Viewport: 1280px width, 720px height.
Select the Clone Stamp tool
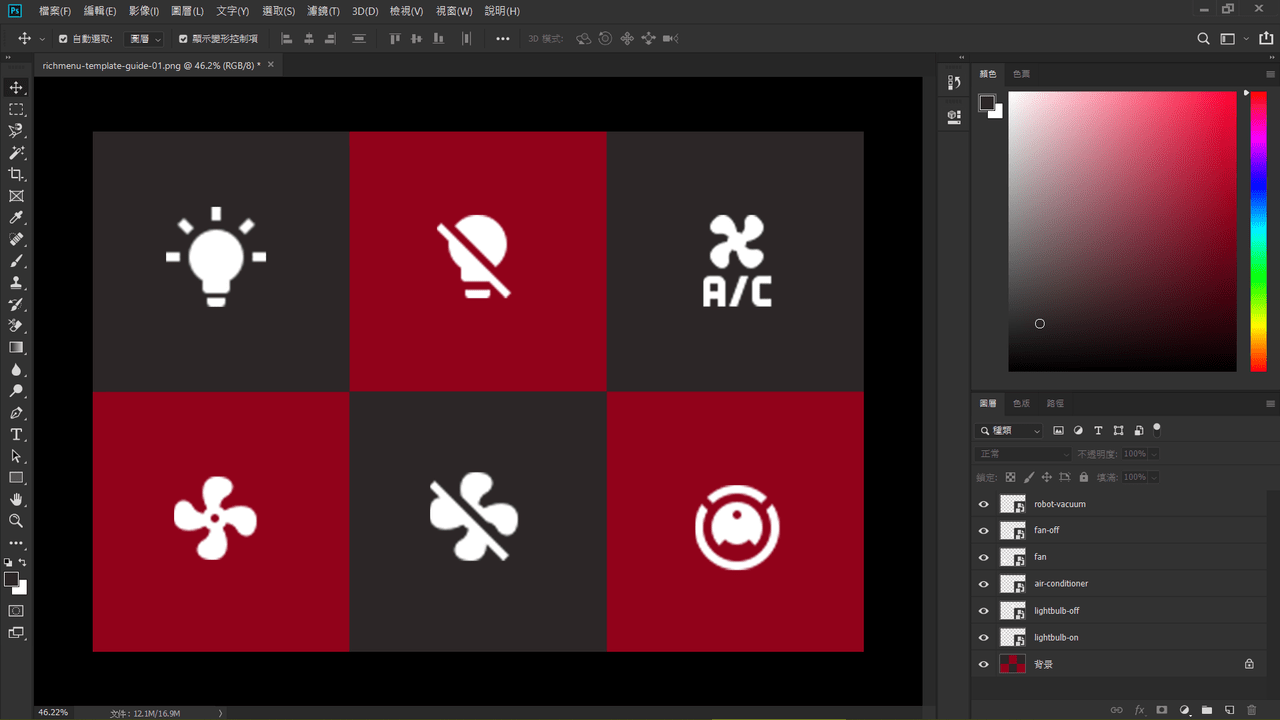pyautogui.click(x=16, y=283)
